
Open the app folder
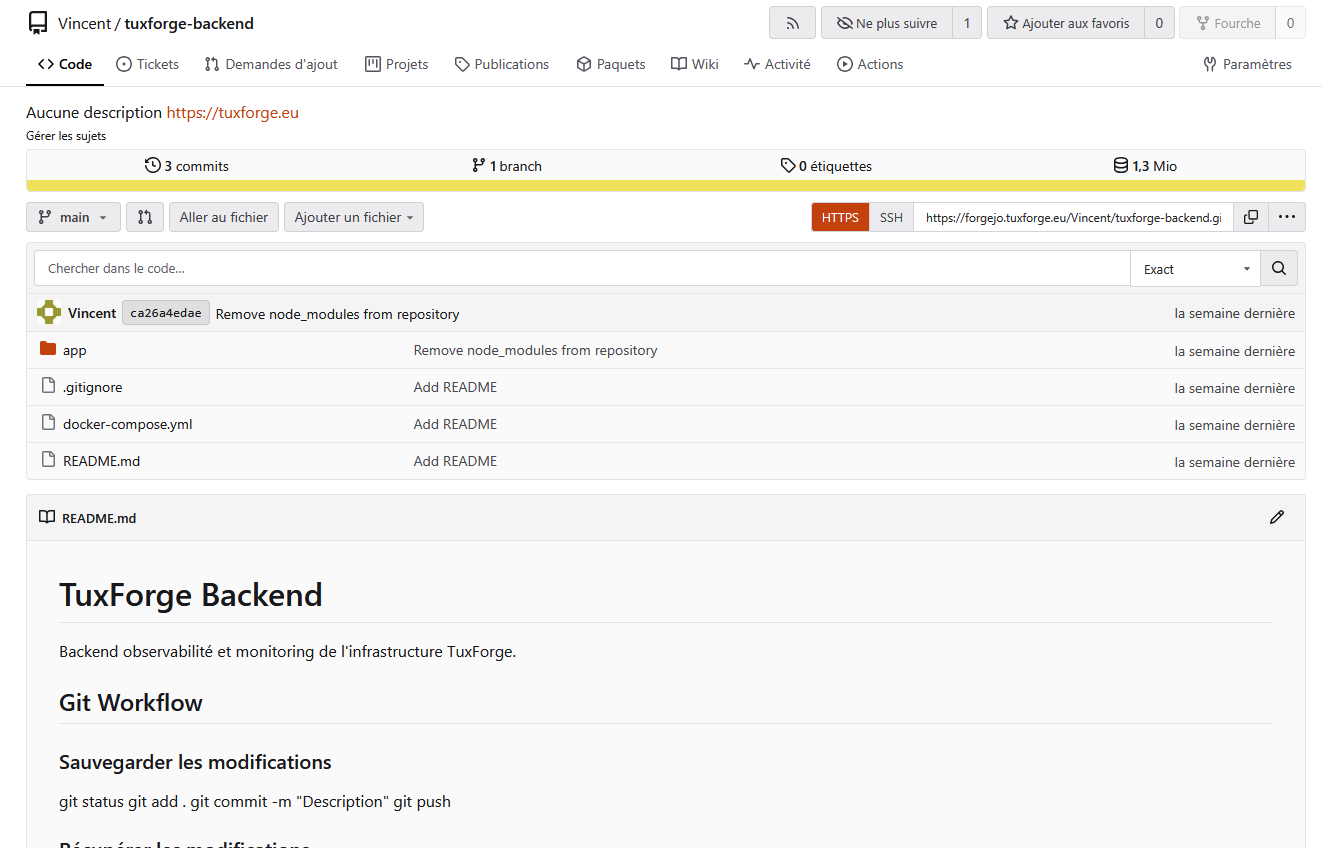click(x=74, y=350)
